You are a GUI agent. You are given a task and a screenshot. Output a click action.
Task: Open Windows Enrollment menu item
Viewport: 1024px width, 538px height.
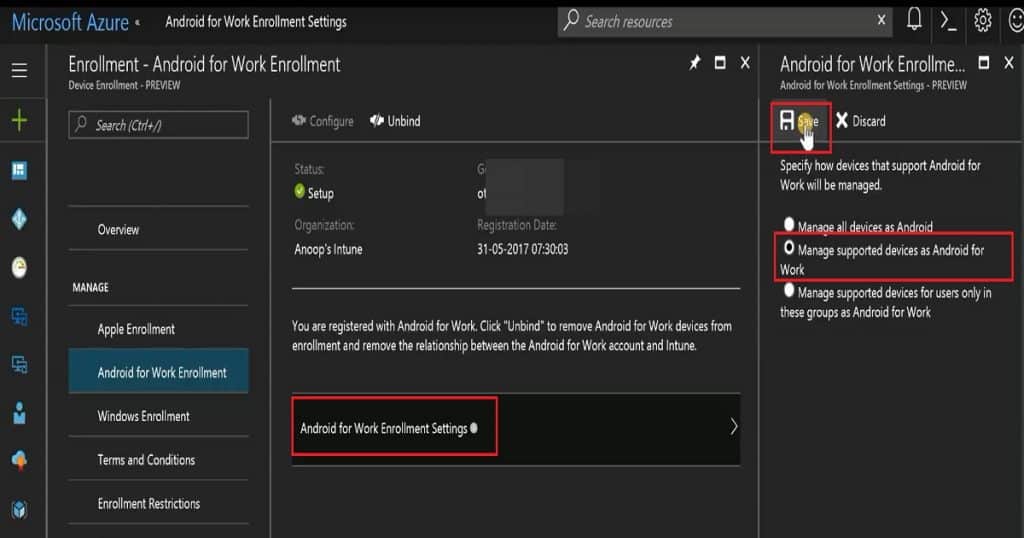pyautogui.click(x=143, y=416)
